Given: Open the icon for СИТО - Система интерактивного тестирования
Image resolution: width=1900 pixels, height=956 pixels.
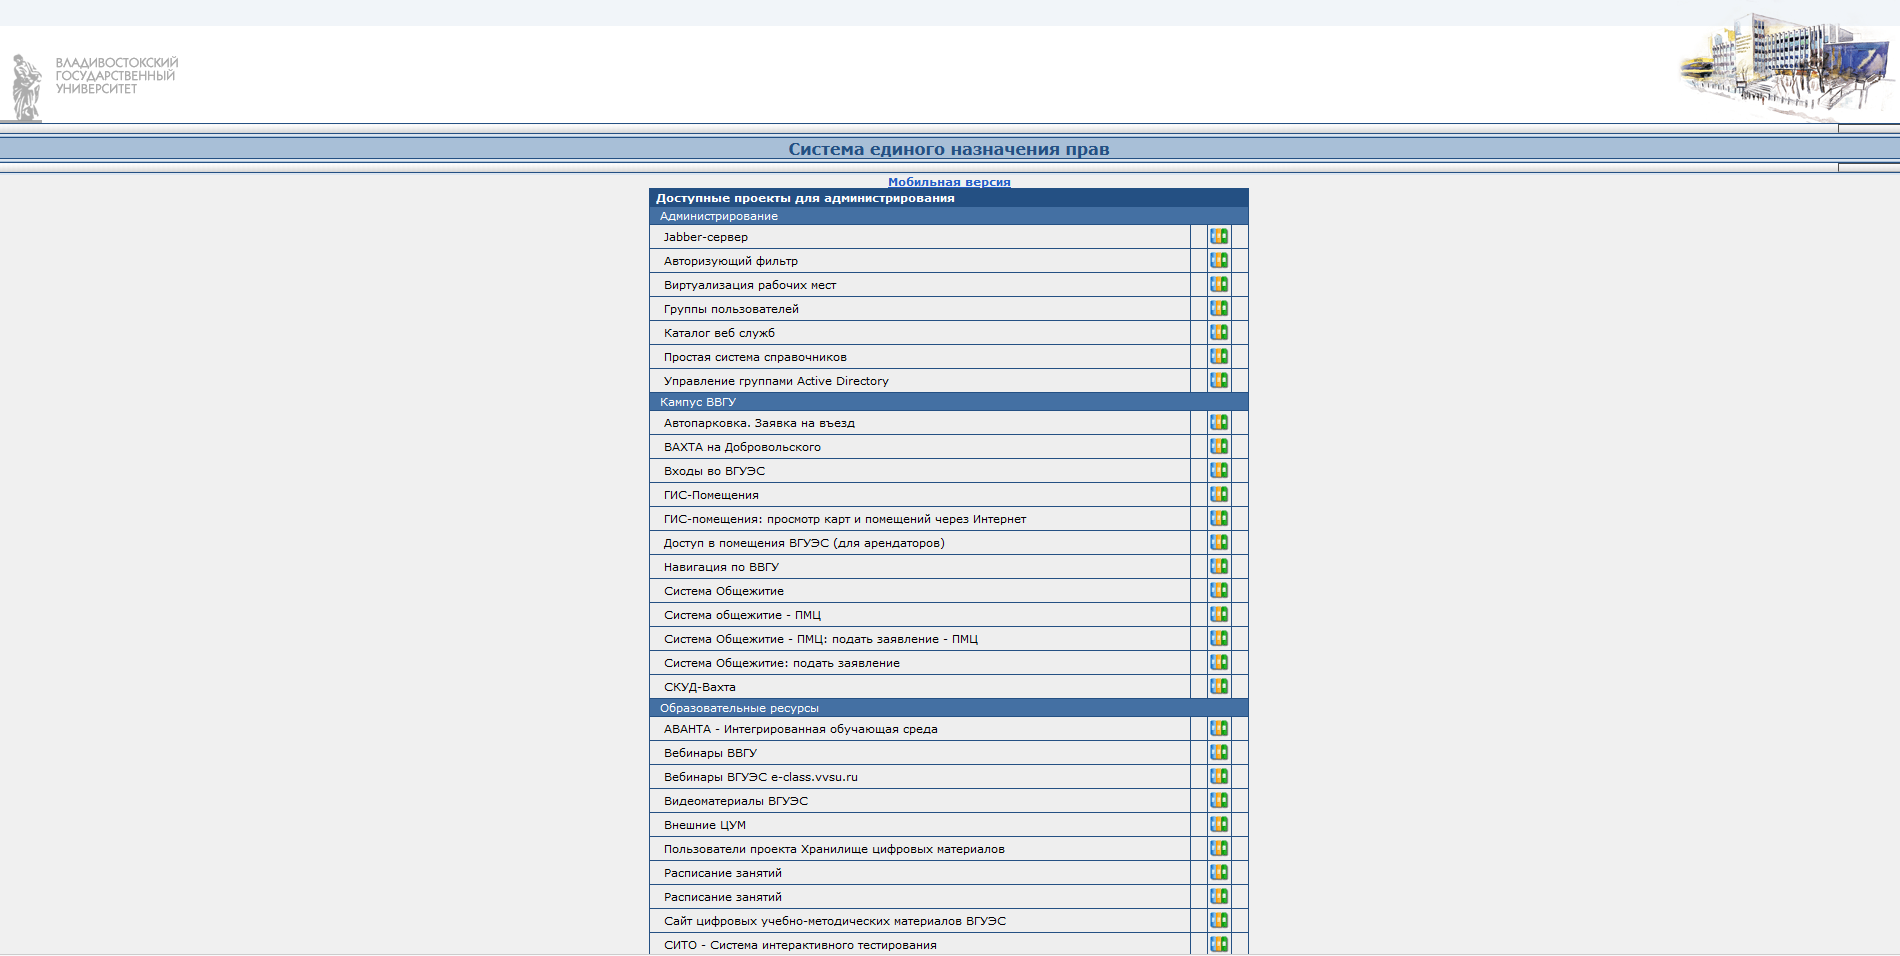Looking at the screenshot, I should tap(1218, 944).
